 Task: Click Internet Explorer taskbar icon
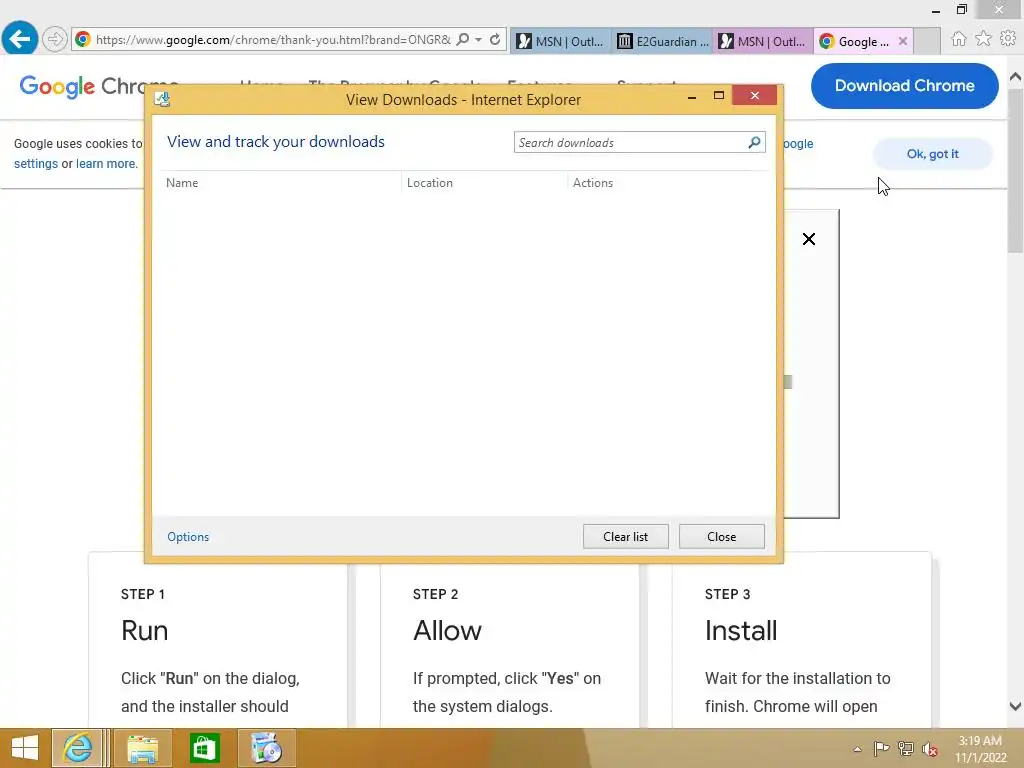pos(77,748)
